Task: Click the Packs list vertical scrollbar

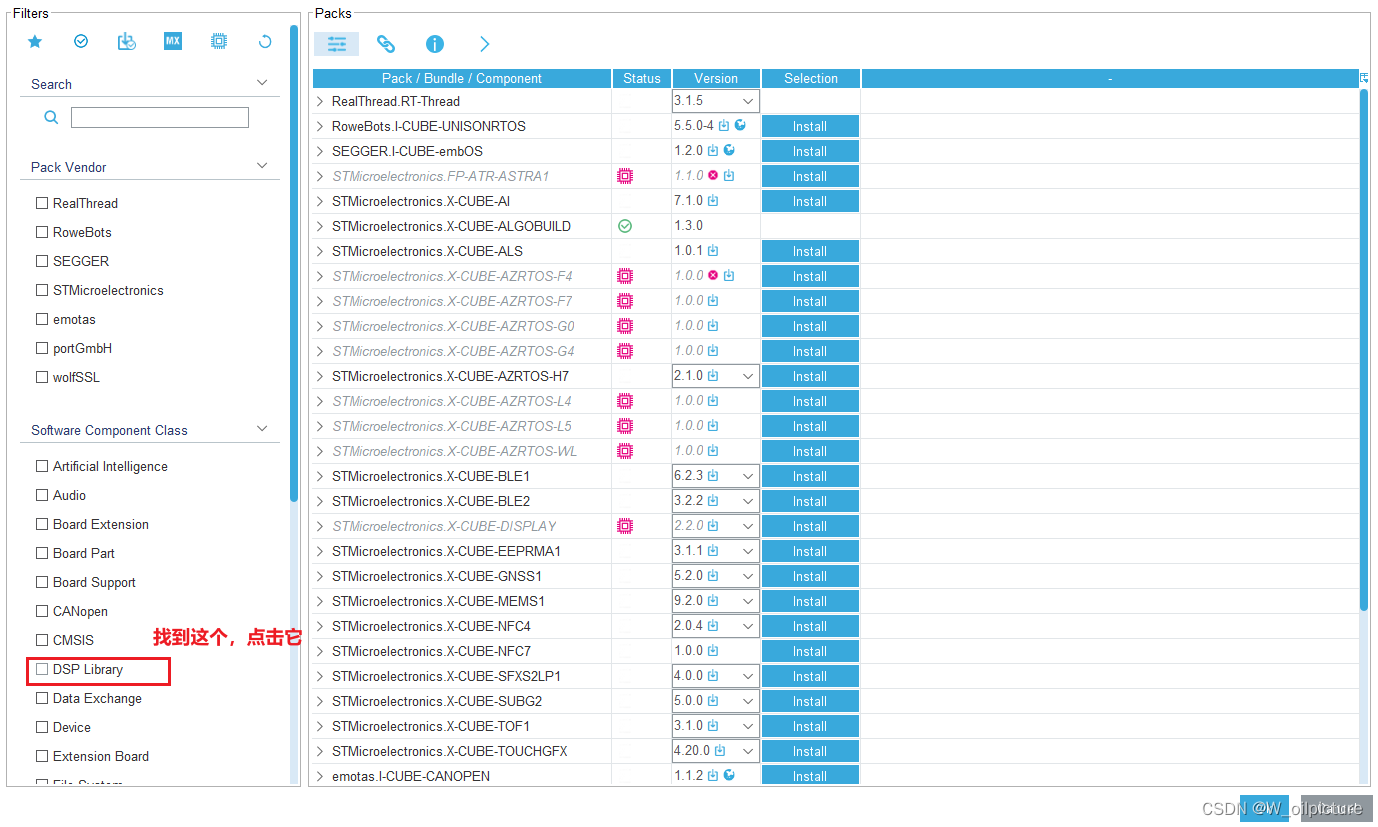Action: [1364, 350]
